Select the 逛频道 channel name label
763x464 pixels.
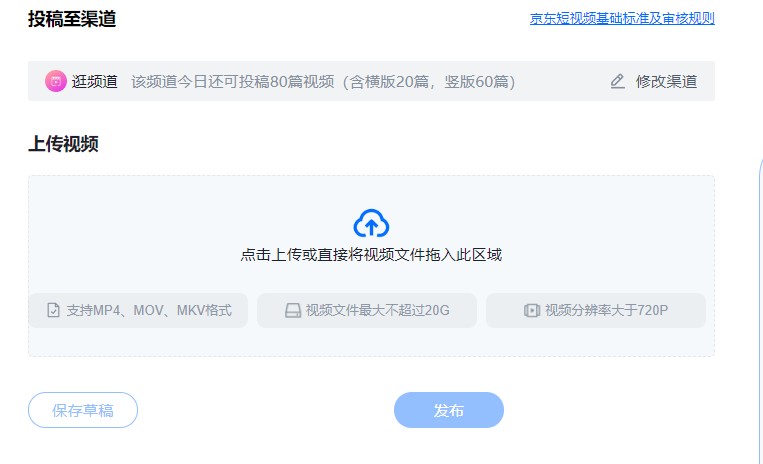coord(95,81)
